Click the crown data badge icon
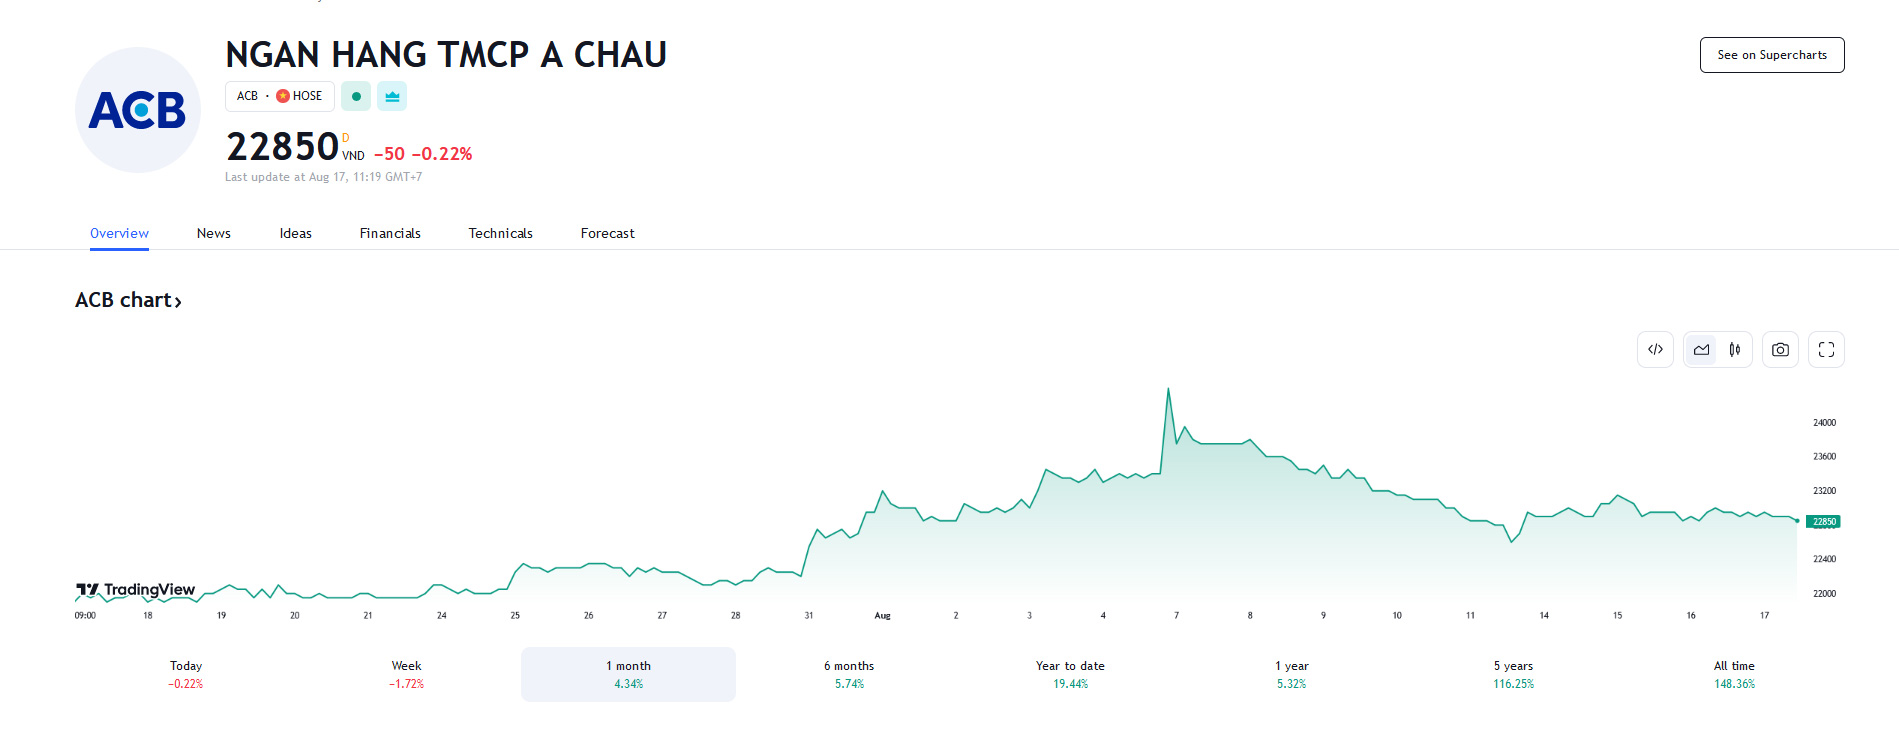Viewport: 1899px width, 747px height. 392,96
